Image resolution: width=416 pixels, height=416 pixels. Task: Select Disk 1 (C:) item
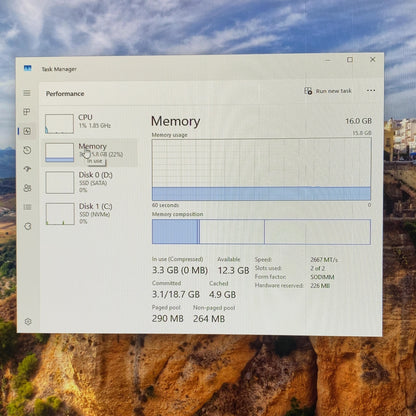click(x=91, y=214)
